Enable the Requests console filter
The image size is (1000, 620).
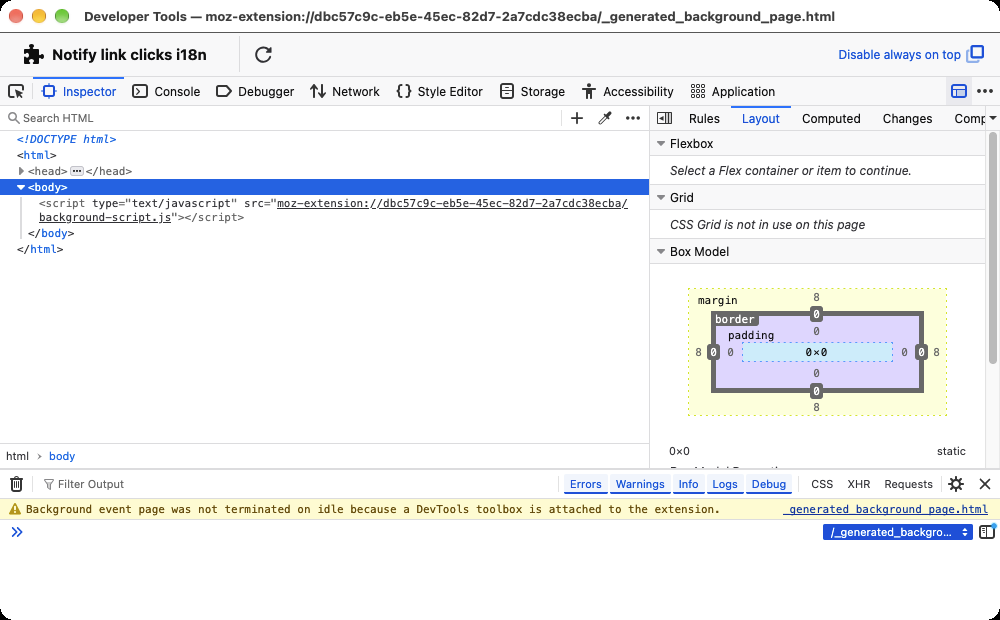[x=908, y=484]
